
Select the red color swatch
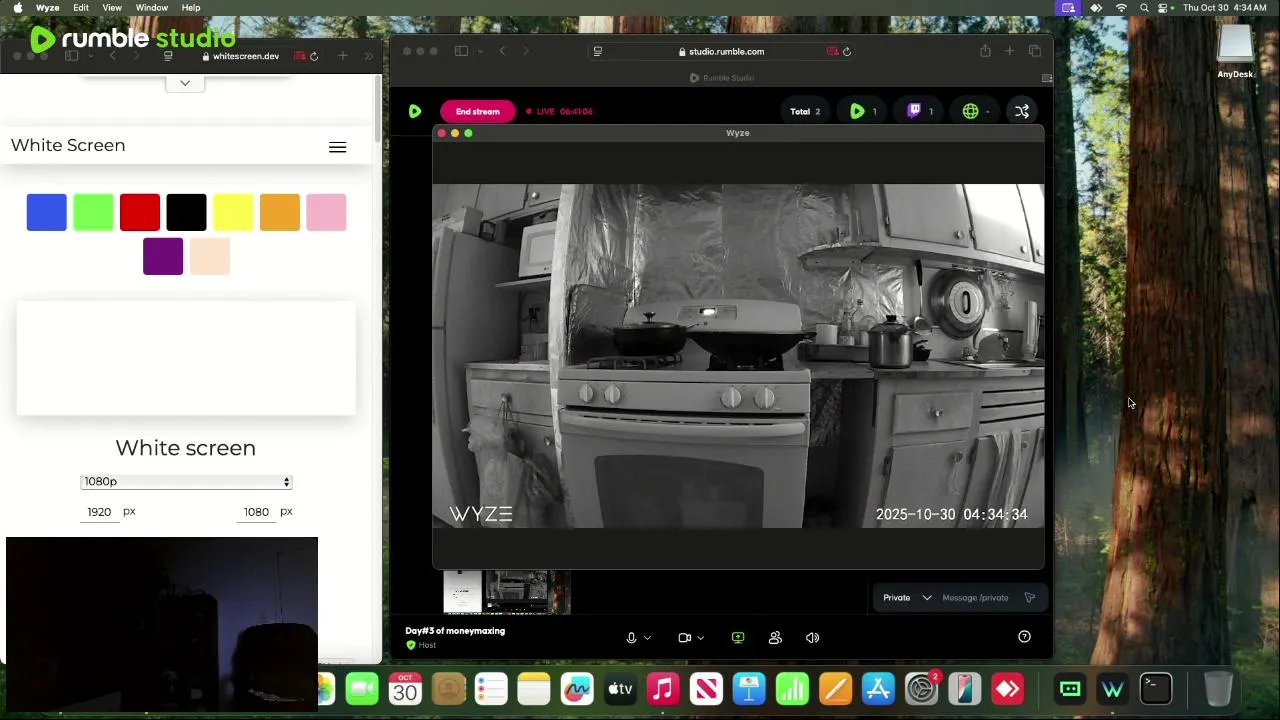tap(140, 213)
